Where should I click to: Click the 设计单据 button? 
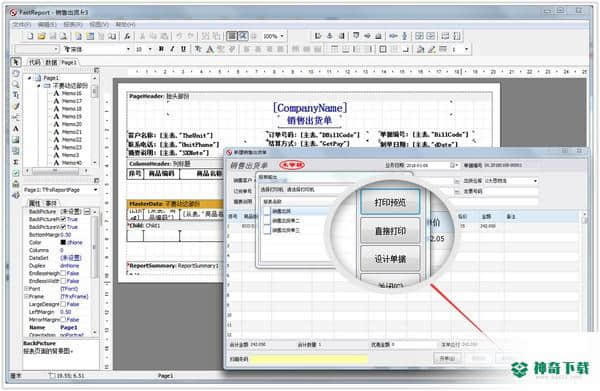[x=390, y=259]
